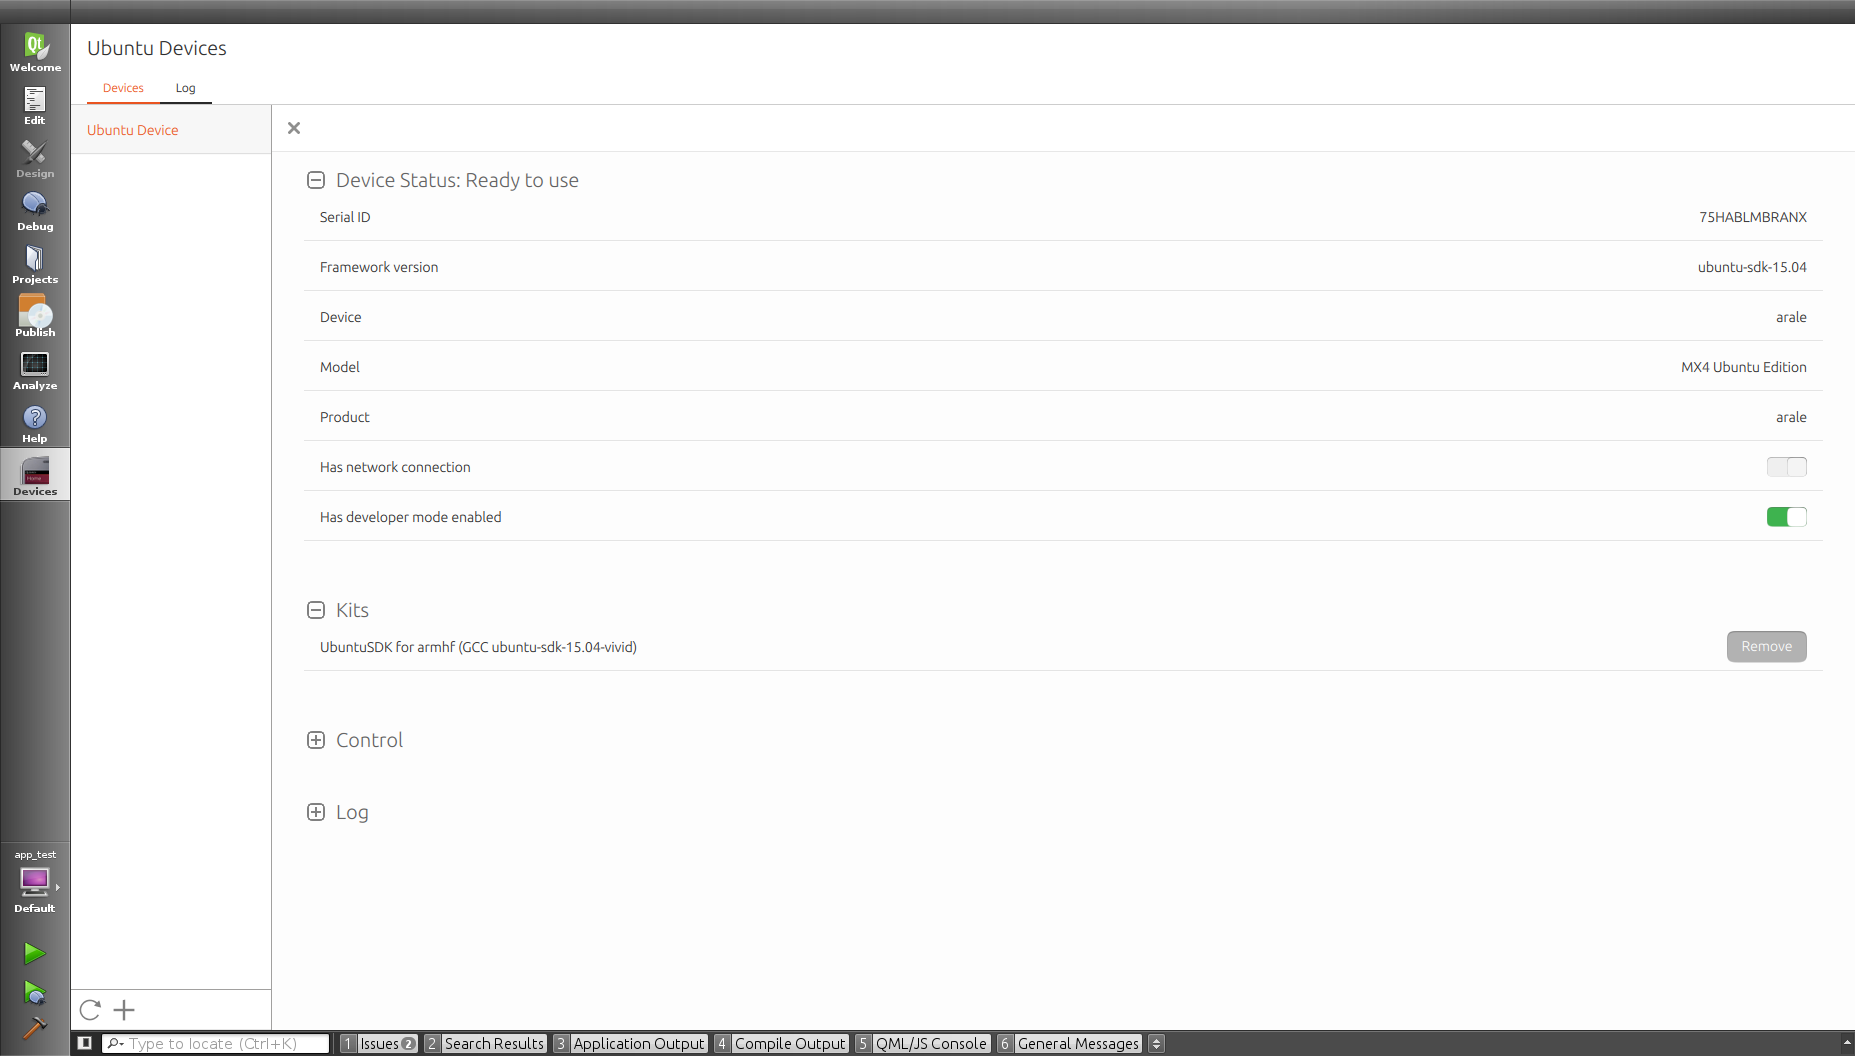Click model value MX4 Ubuntu Edition

click(1743, 367)
